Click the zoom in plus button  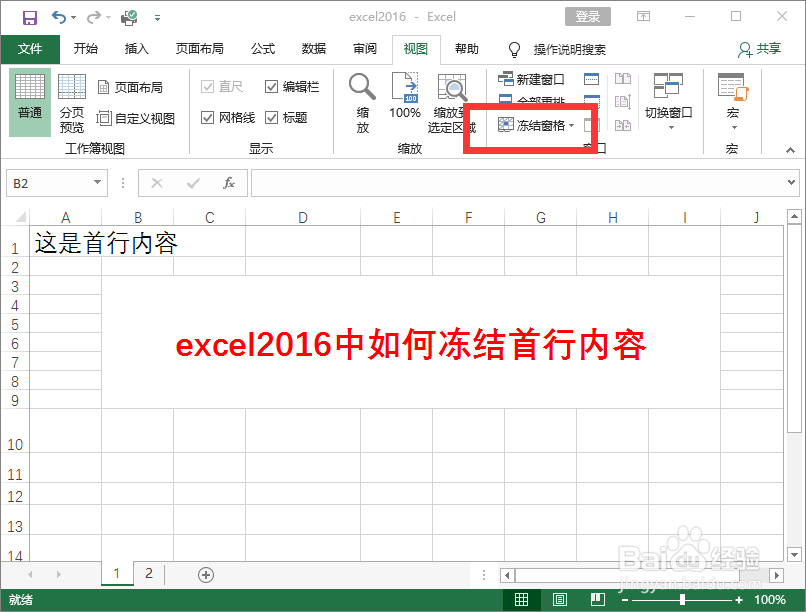coord(739,600)
